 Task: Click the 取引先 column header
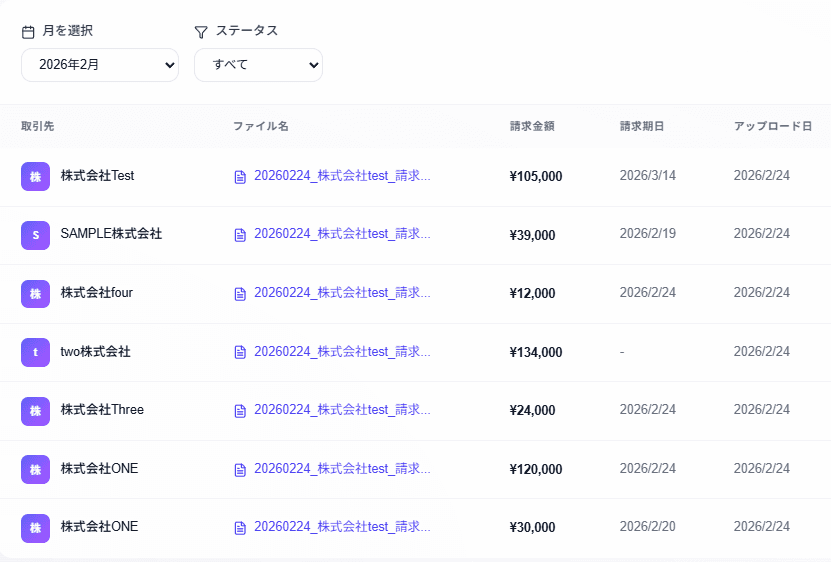click(x=38, y=126)
